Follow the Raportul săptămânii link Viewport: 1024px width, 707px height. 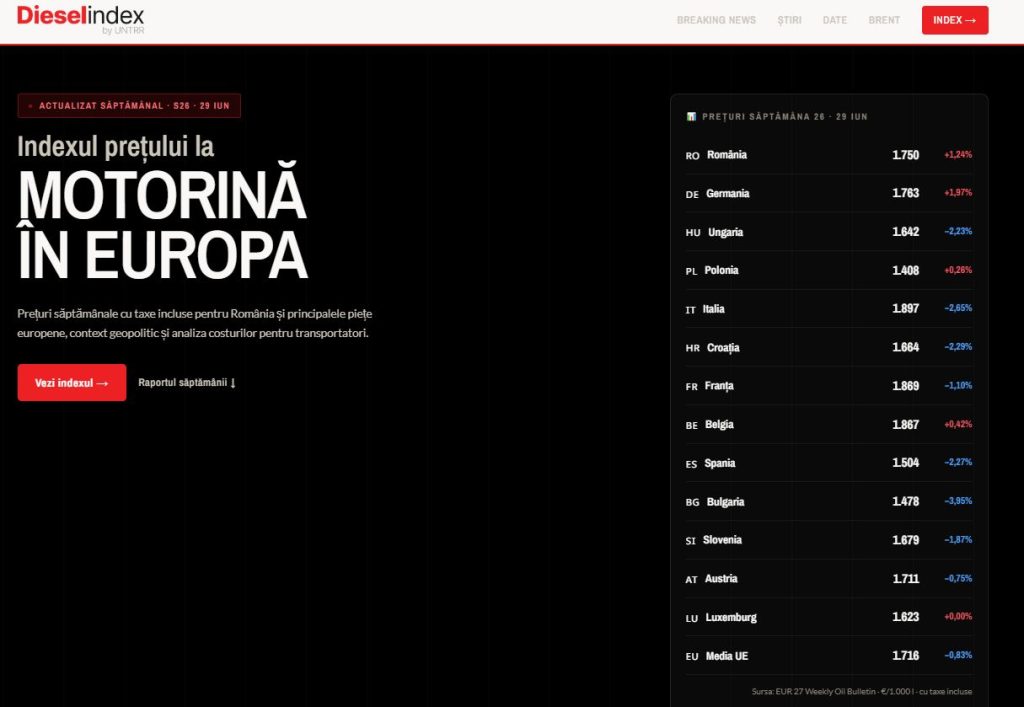point(187,383)
